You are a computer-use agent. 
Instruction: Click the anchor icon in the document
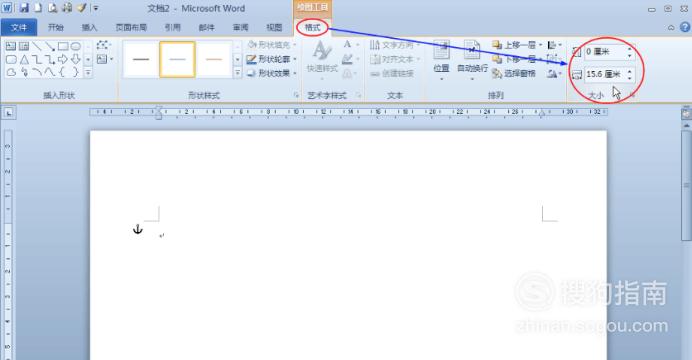tap(138, 229)
